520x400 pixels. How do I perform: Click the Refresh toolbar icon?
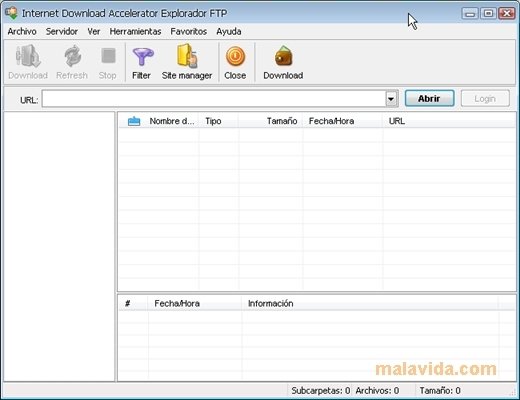click(72, 56)
